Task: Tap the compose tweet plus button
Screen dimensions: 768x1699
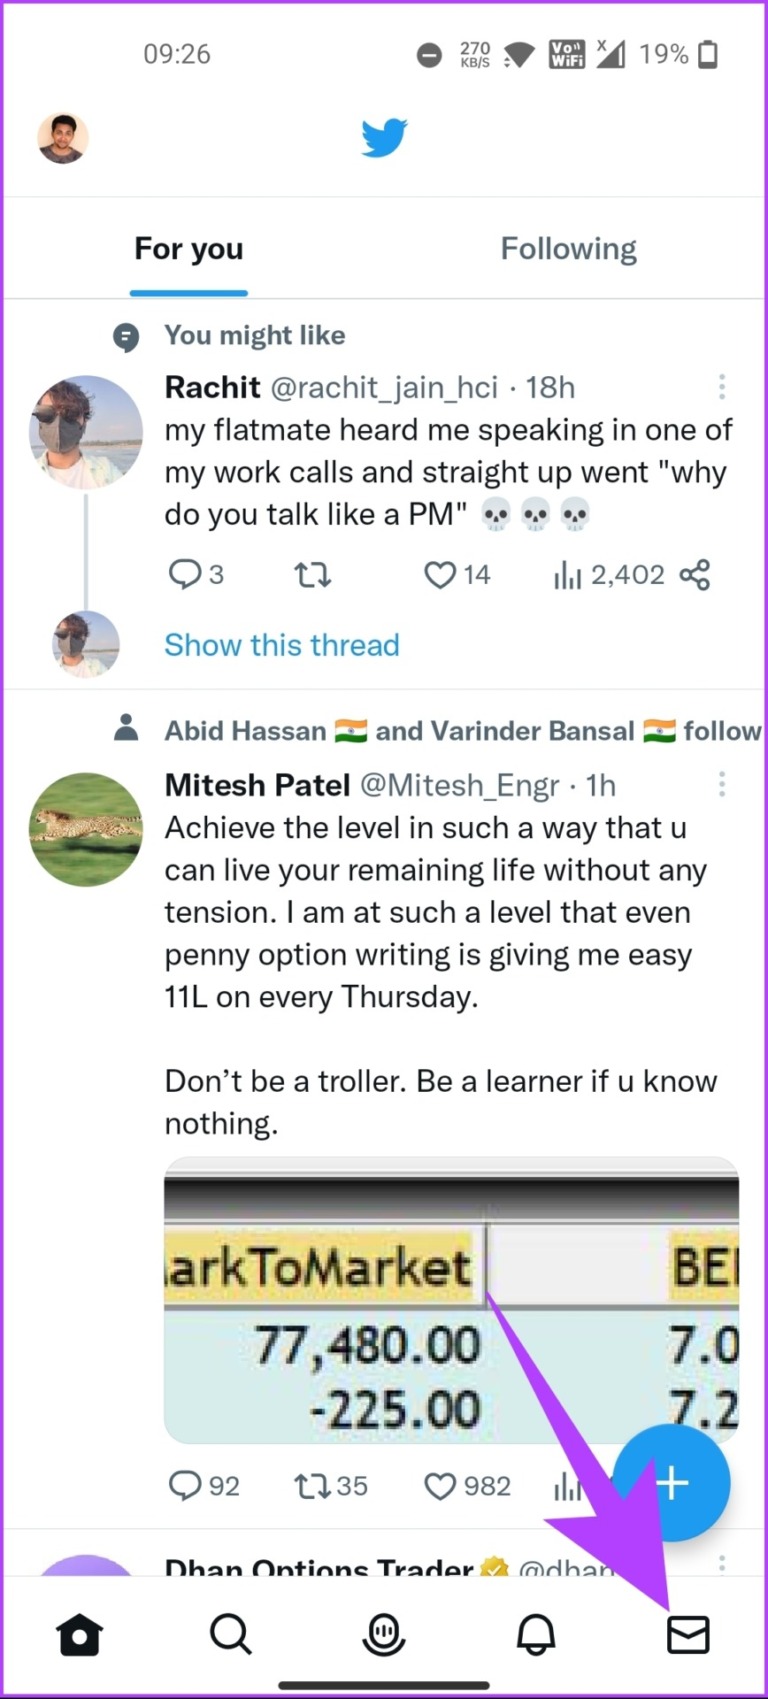Action: tap(672, 1483)
